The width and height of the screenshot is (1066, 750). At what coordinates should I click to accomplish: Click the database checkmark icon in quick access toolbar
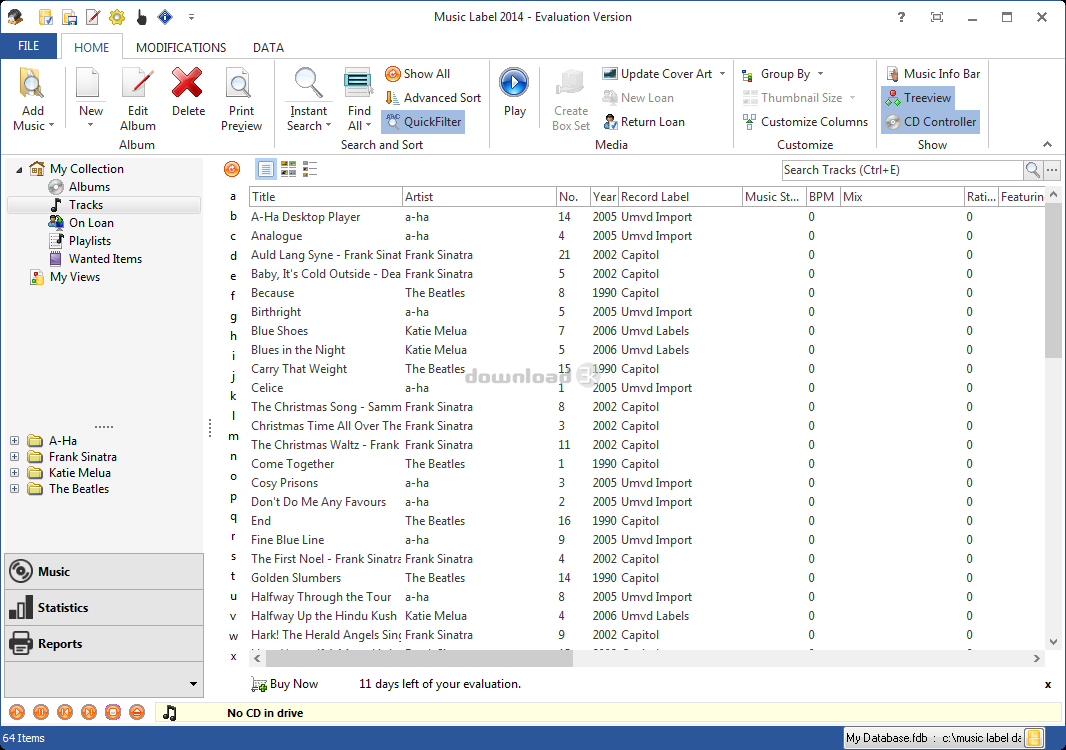coord(46,17)
